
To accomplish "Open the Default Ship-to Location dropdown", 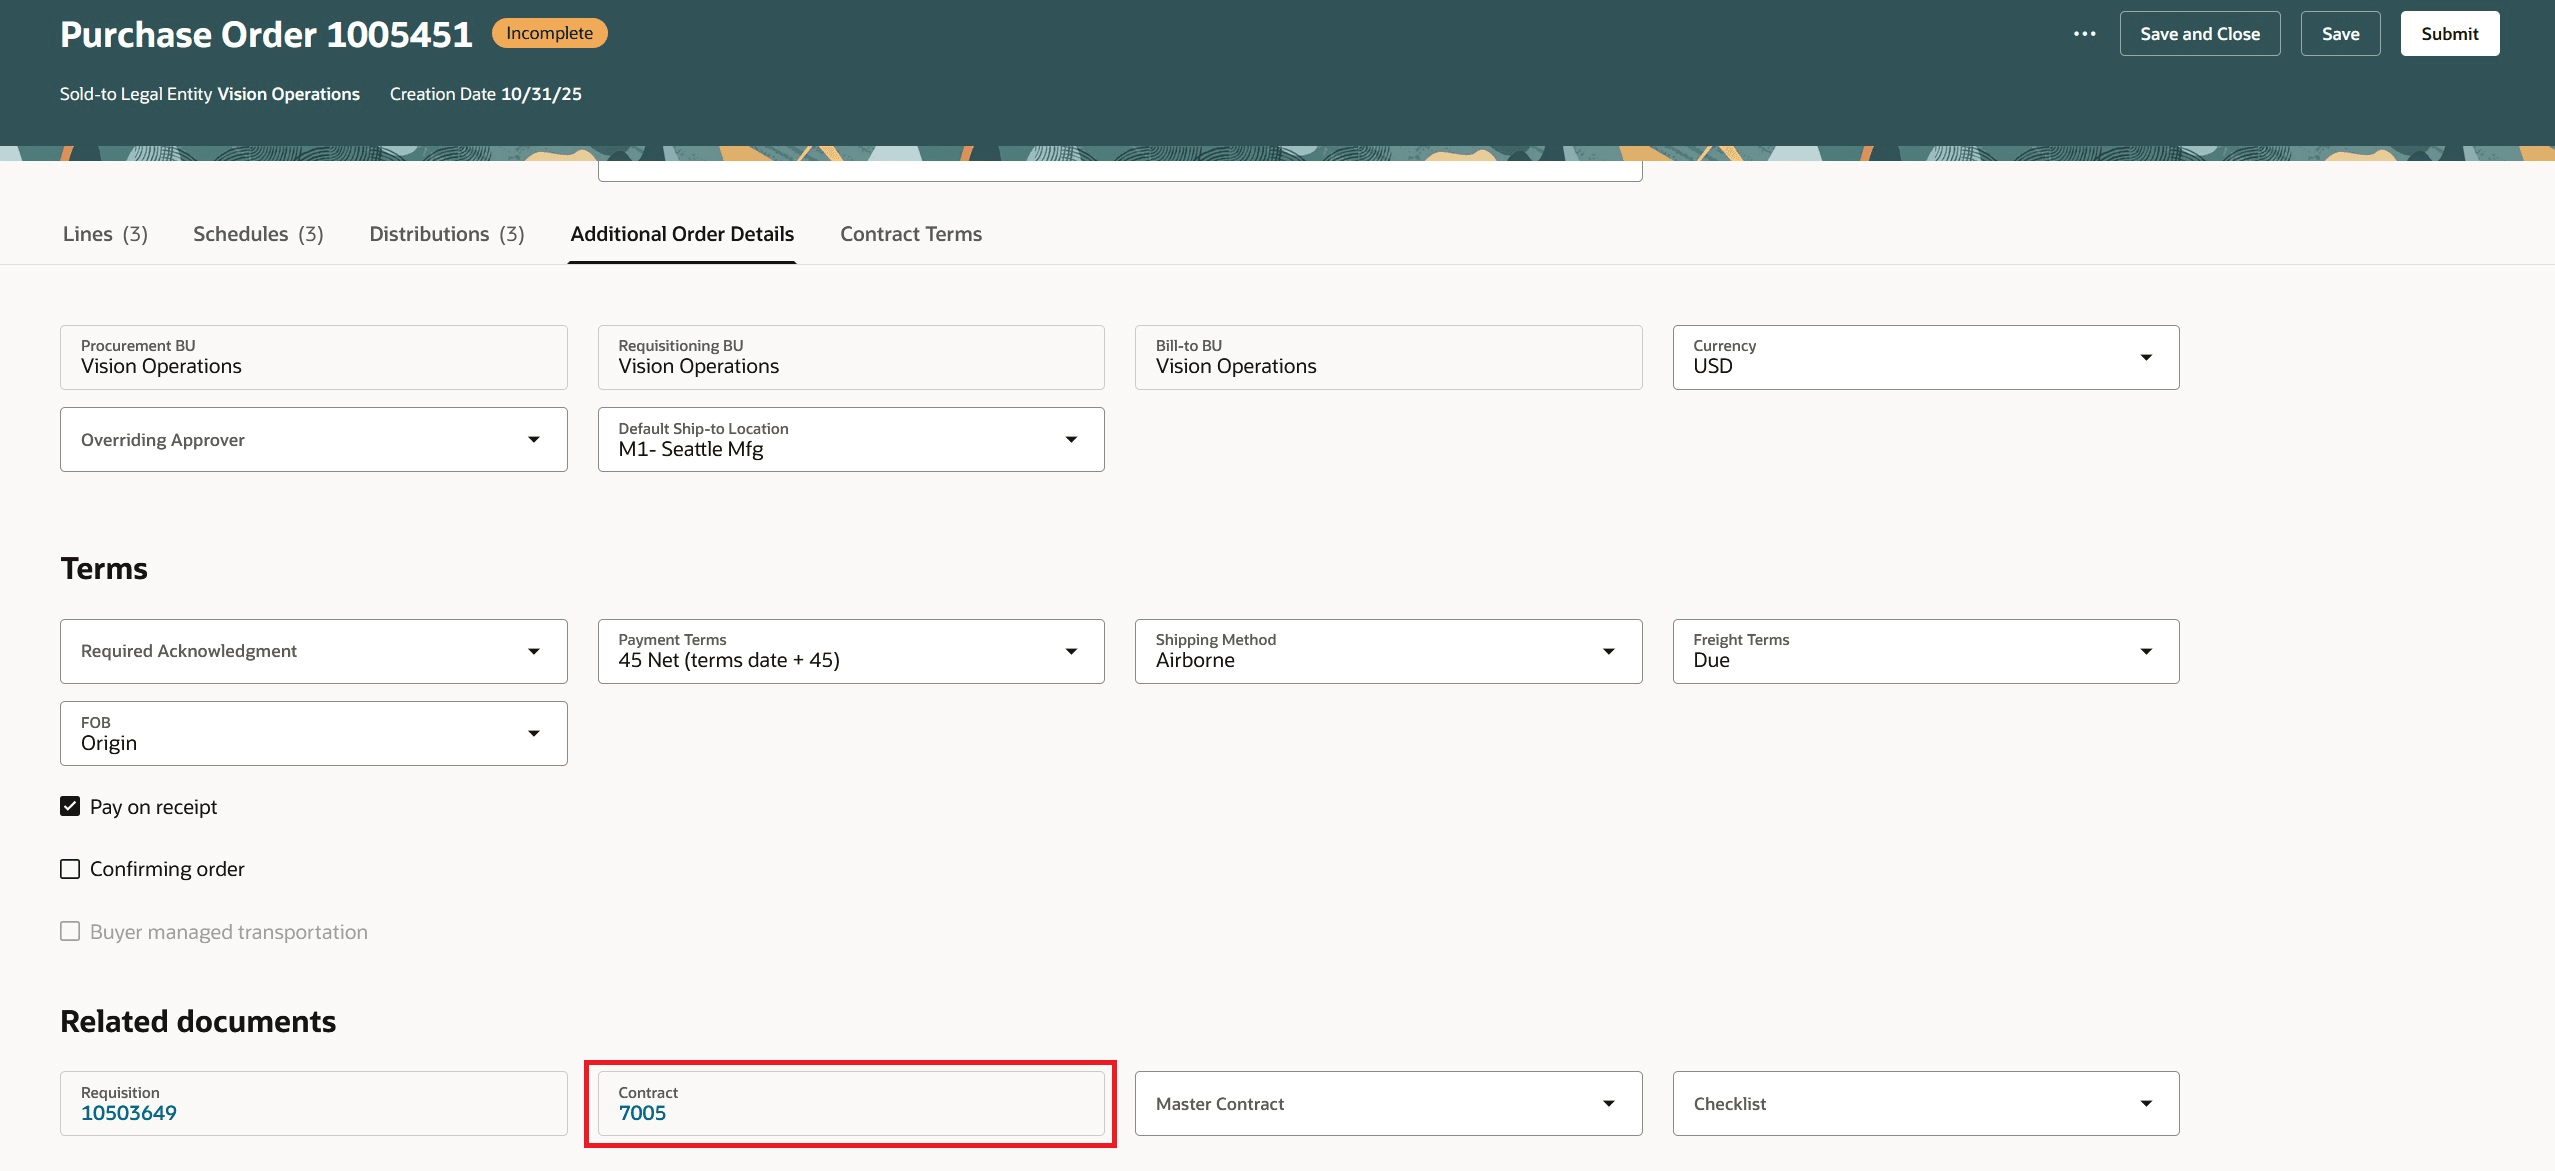I will click(x=1070, y=439).
